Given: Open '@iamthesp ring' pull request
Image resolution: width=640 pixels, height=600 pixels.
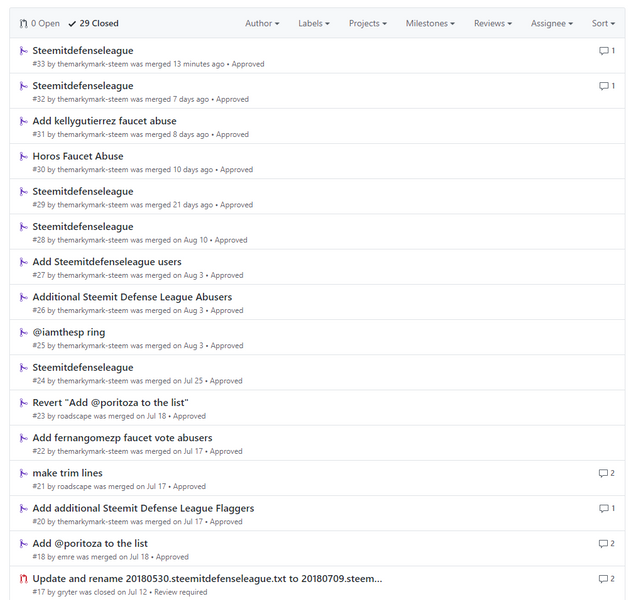Looking at the screenshot, I should (x=69, y=332).
